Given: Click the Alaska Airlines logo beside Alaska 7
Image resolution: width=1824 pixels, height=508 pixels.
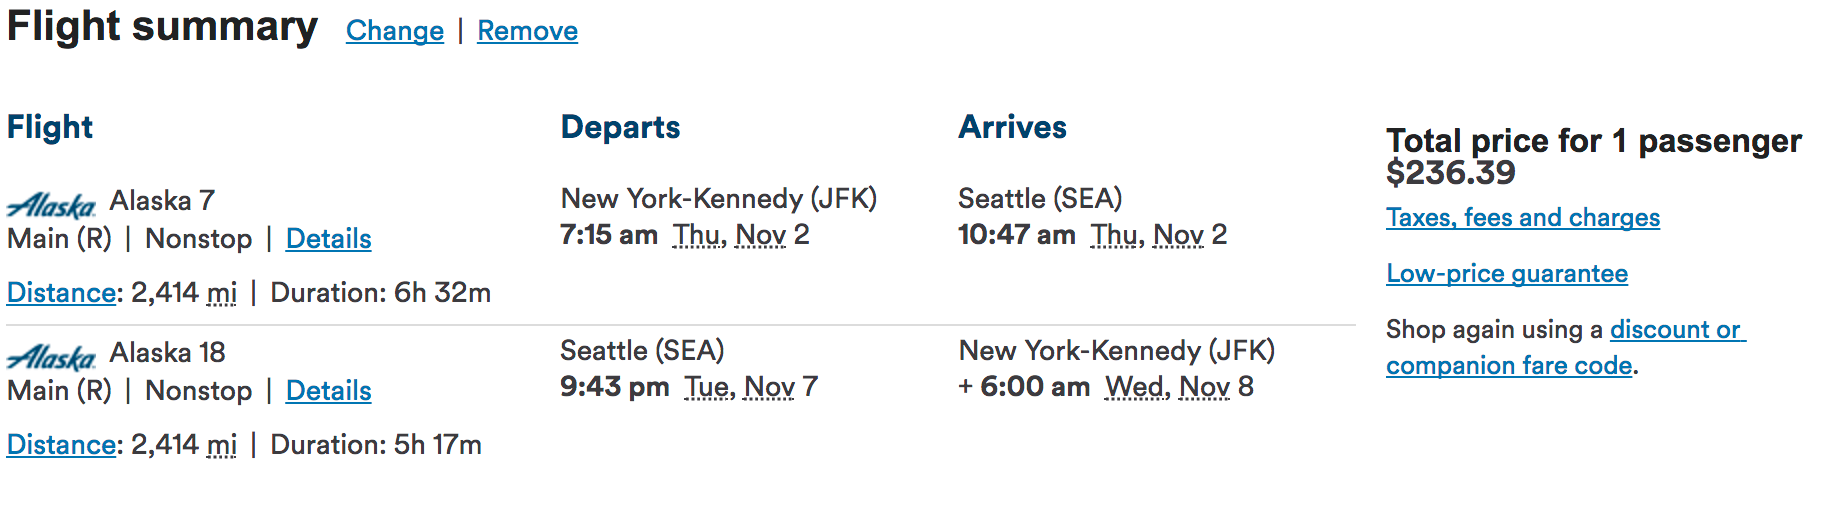Looking at the screenshot, I should point(51,205).
